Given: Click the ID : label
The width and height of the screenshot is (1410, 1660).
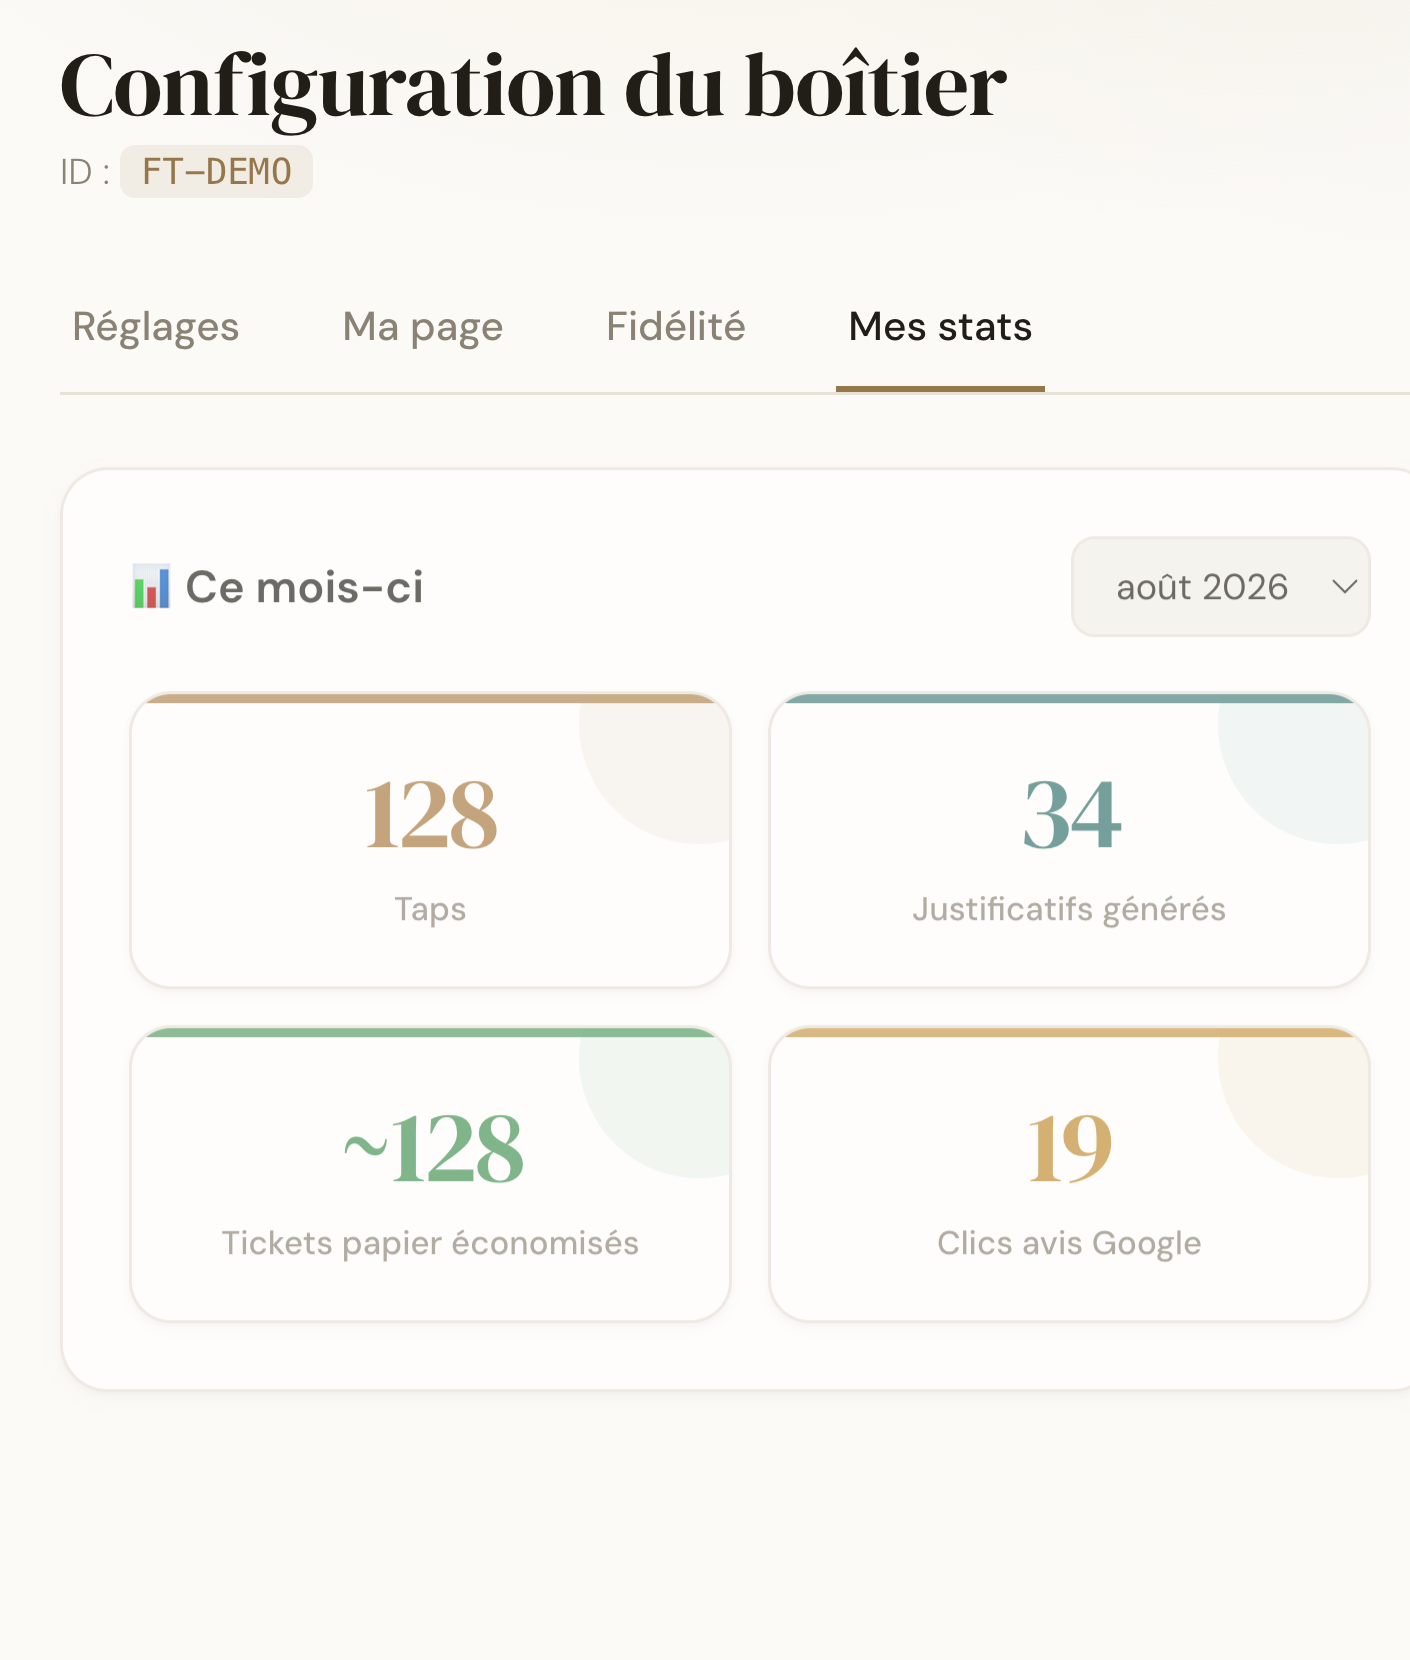Looking at the screenshot, I should 85,172.
